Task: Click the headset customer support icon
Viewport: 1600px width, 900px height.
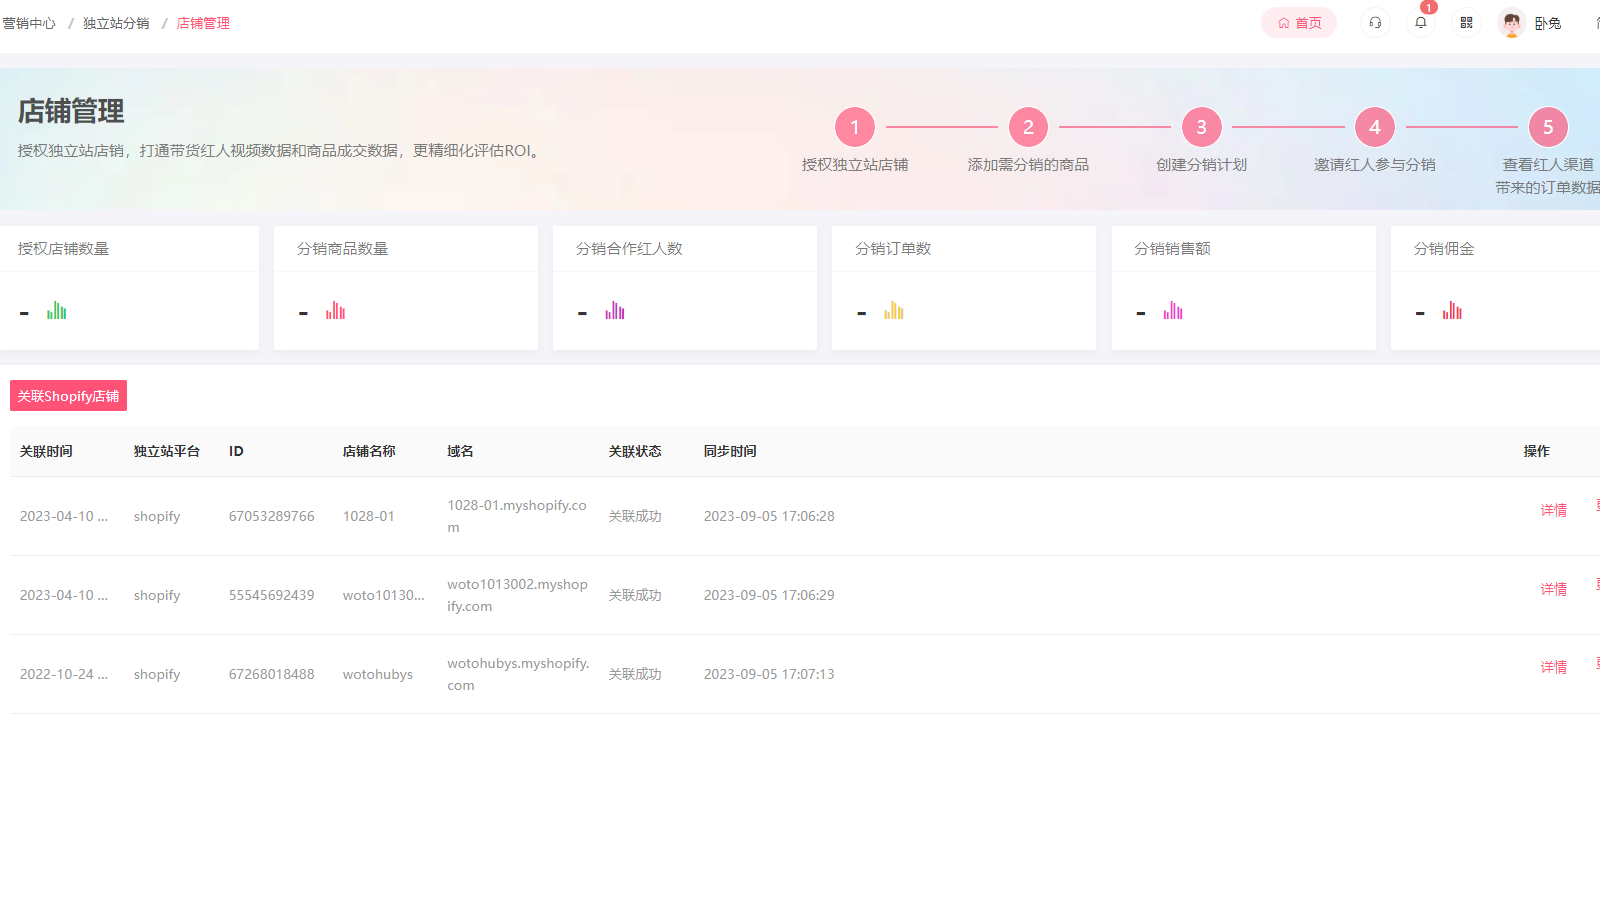Action: click(1374, 22)
